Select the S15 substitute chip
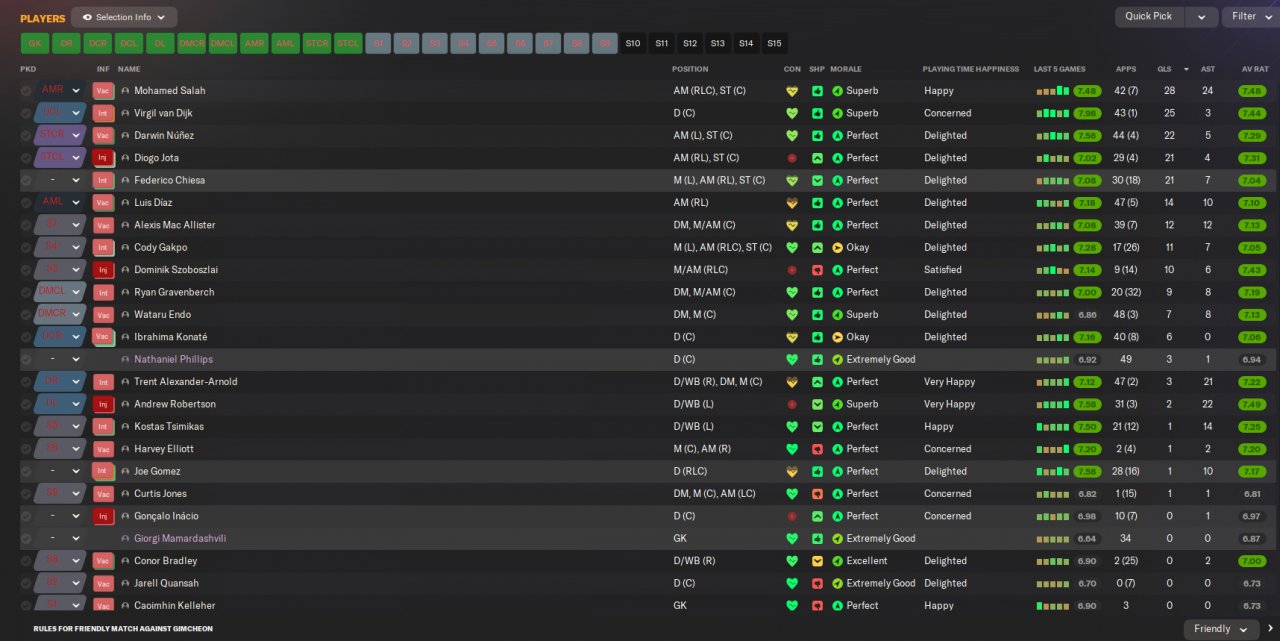This screenshot has height=641, width=1280. point(774,44)
